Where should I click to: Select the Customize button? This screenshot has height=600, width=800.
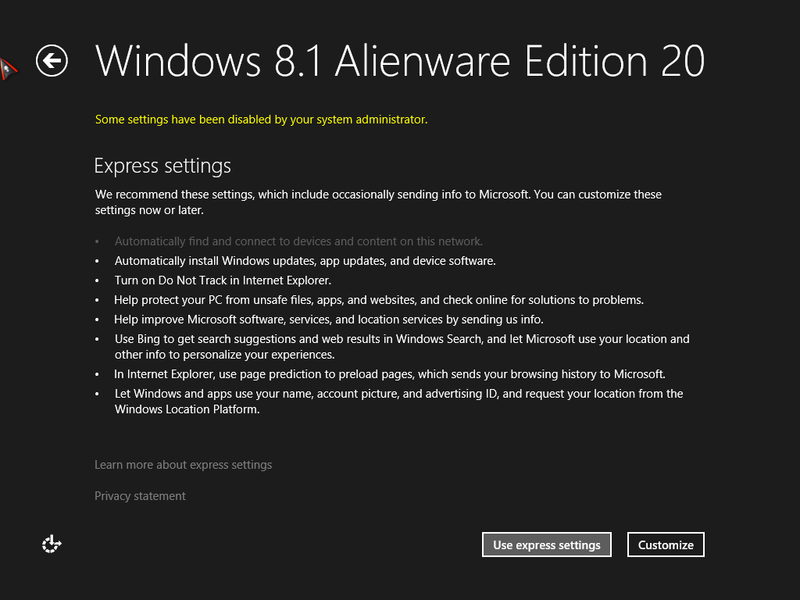(665, 545)
